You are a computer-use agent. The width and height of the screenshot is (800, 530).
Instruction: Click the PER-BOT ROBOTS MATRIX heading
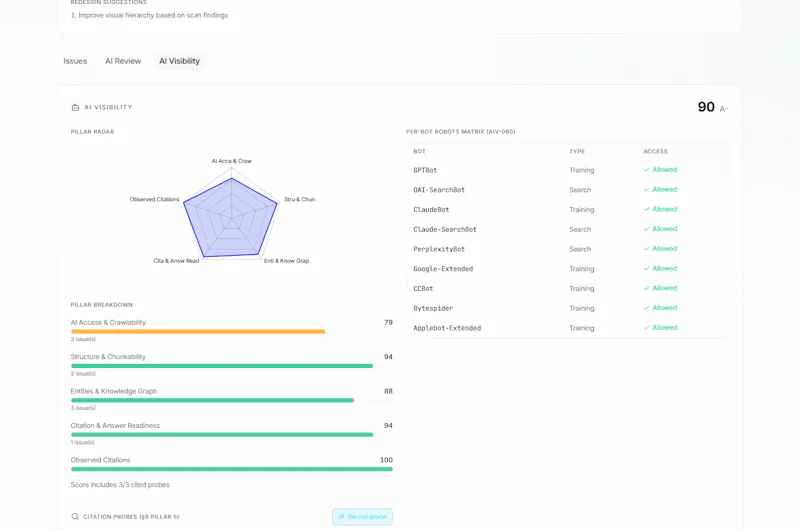coord(461,132)
